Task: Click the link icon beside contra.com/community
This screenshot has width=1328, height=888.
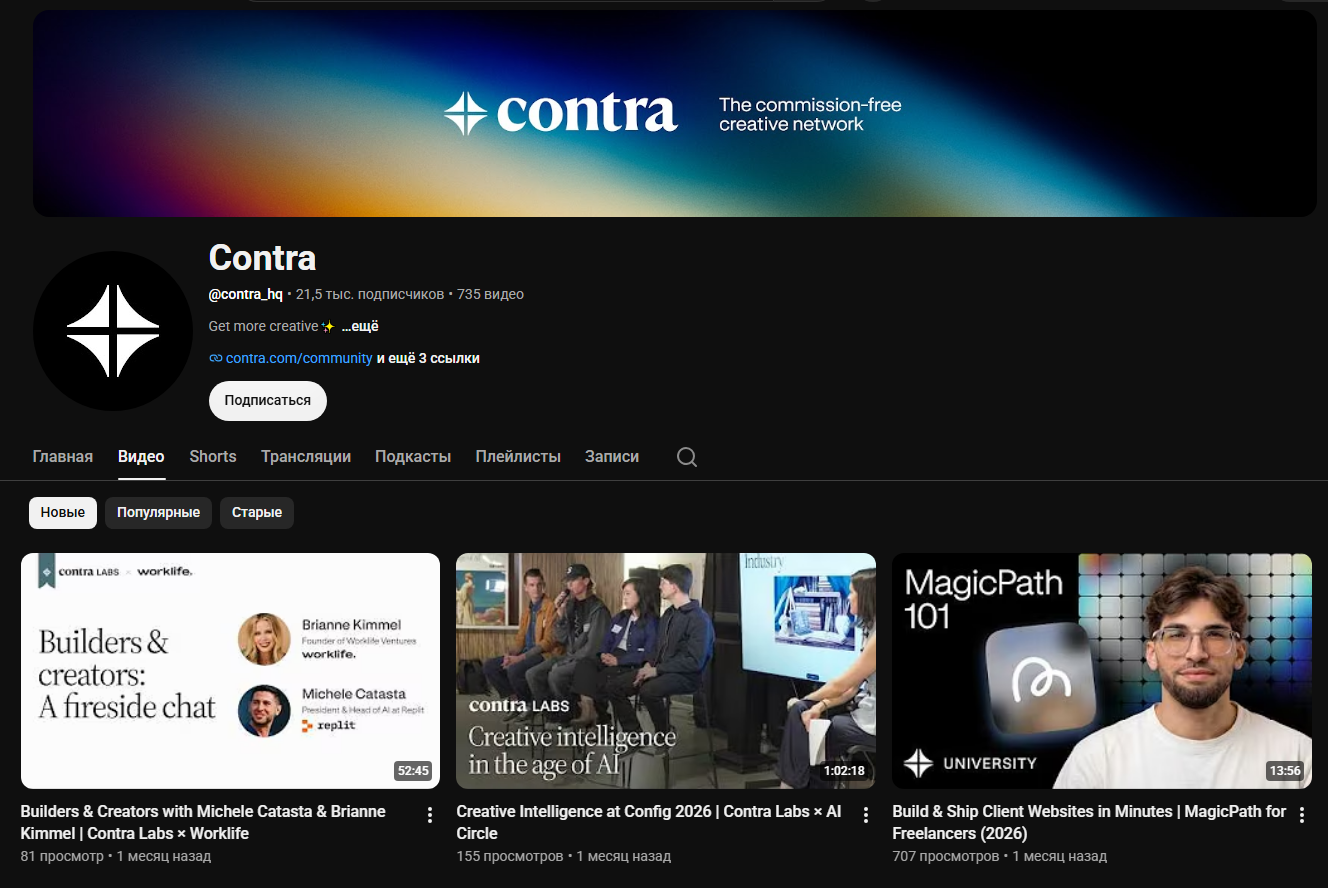Action: pos(215,358)
